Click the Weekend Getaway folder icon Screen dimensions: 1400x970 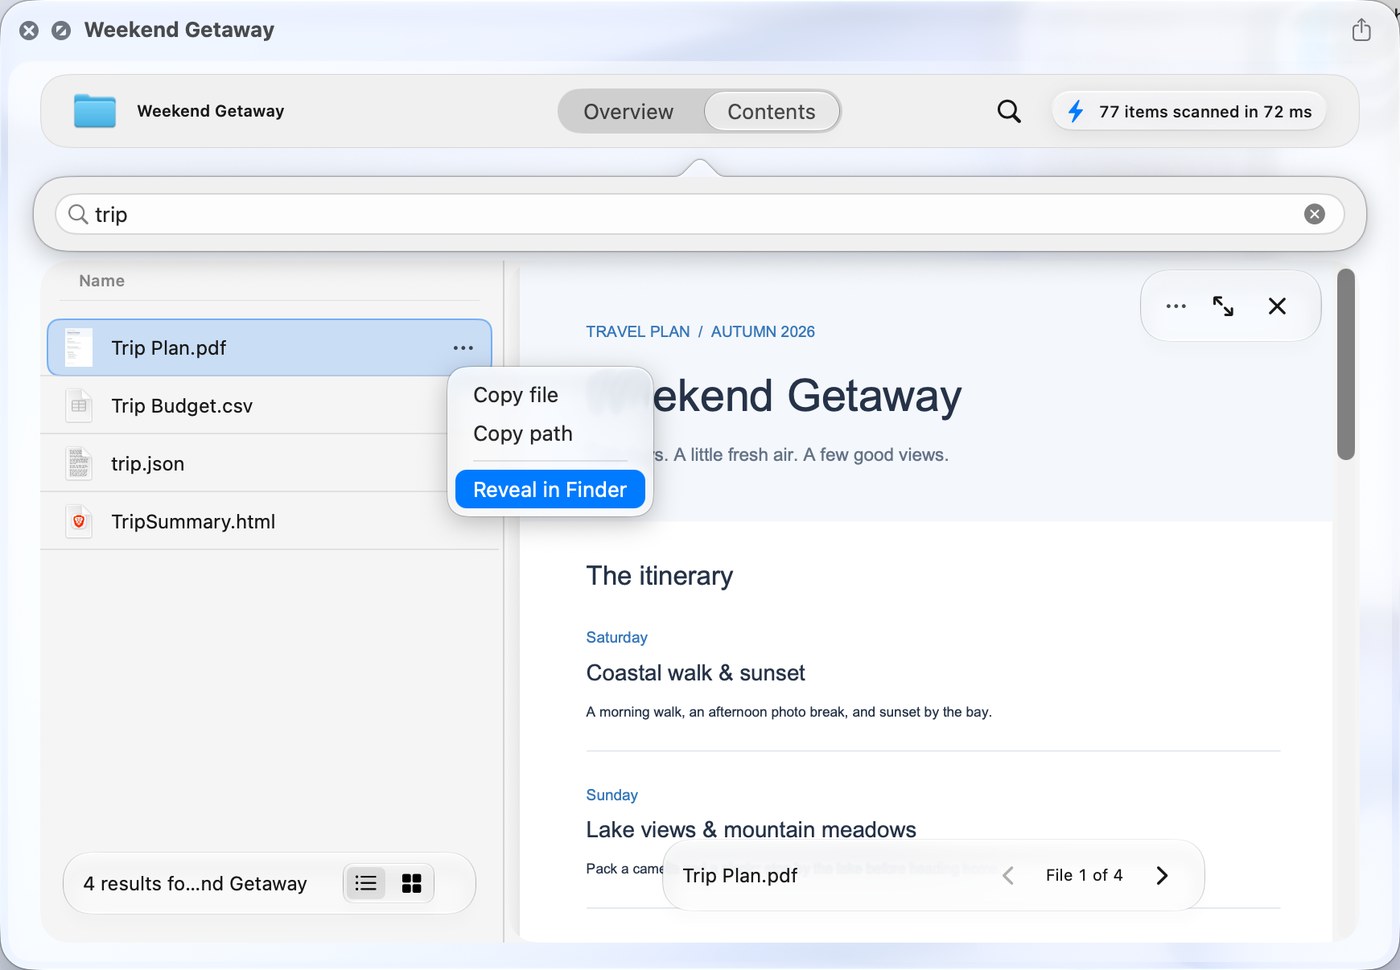coord(95,111)
